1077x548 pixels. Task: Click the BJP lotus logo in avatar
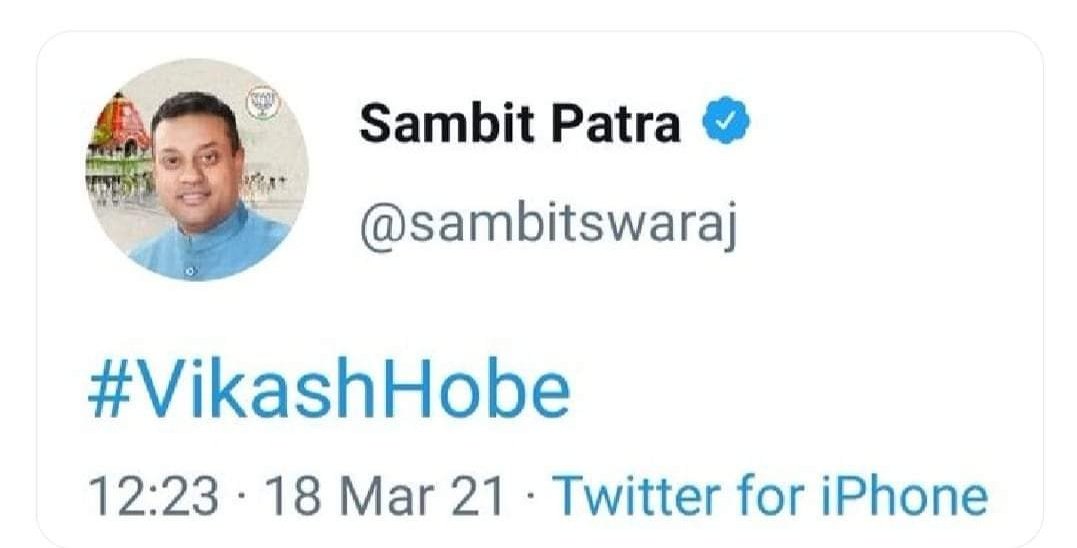point(263,103)
